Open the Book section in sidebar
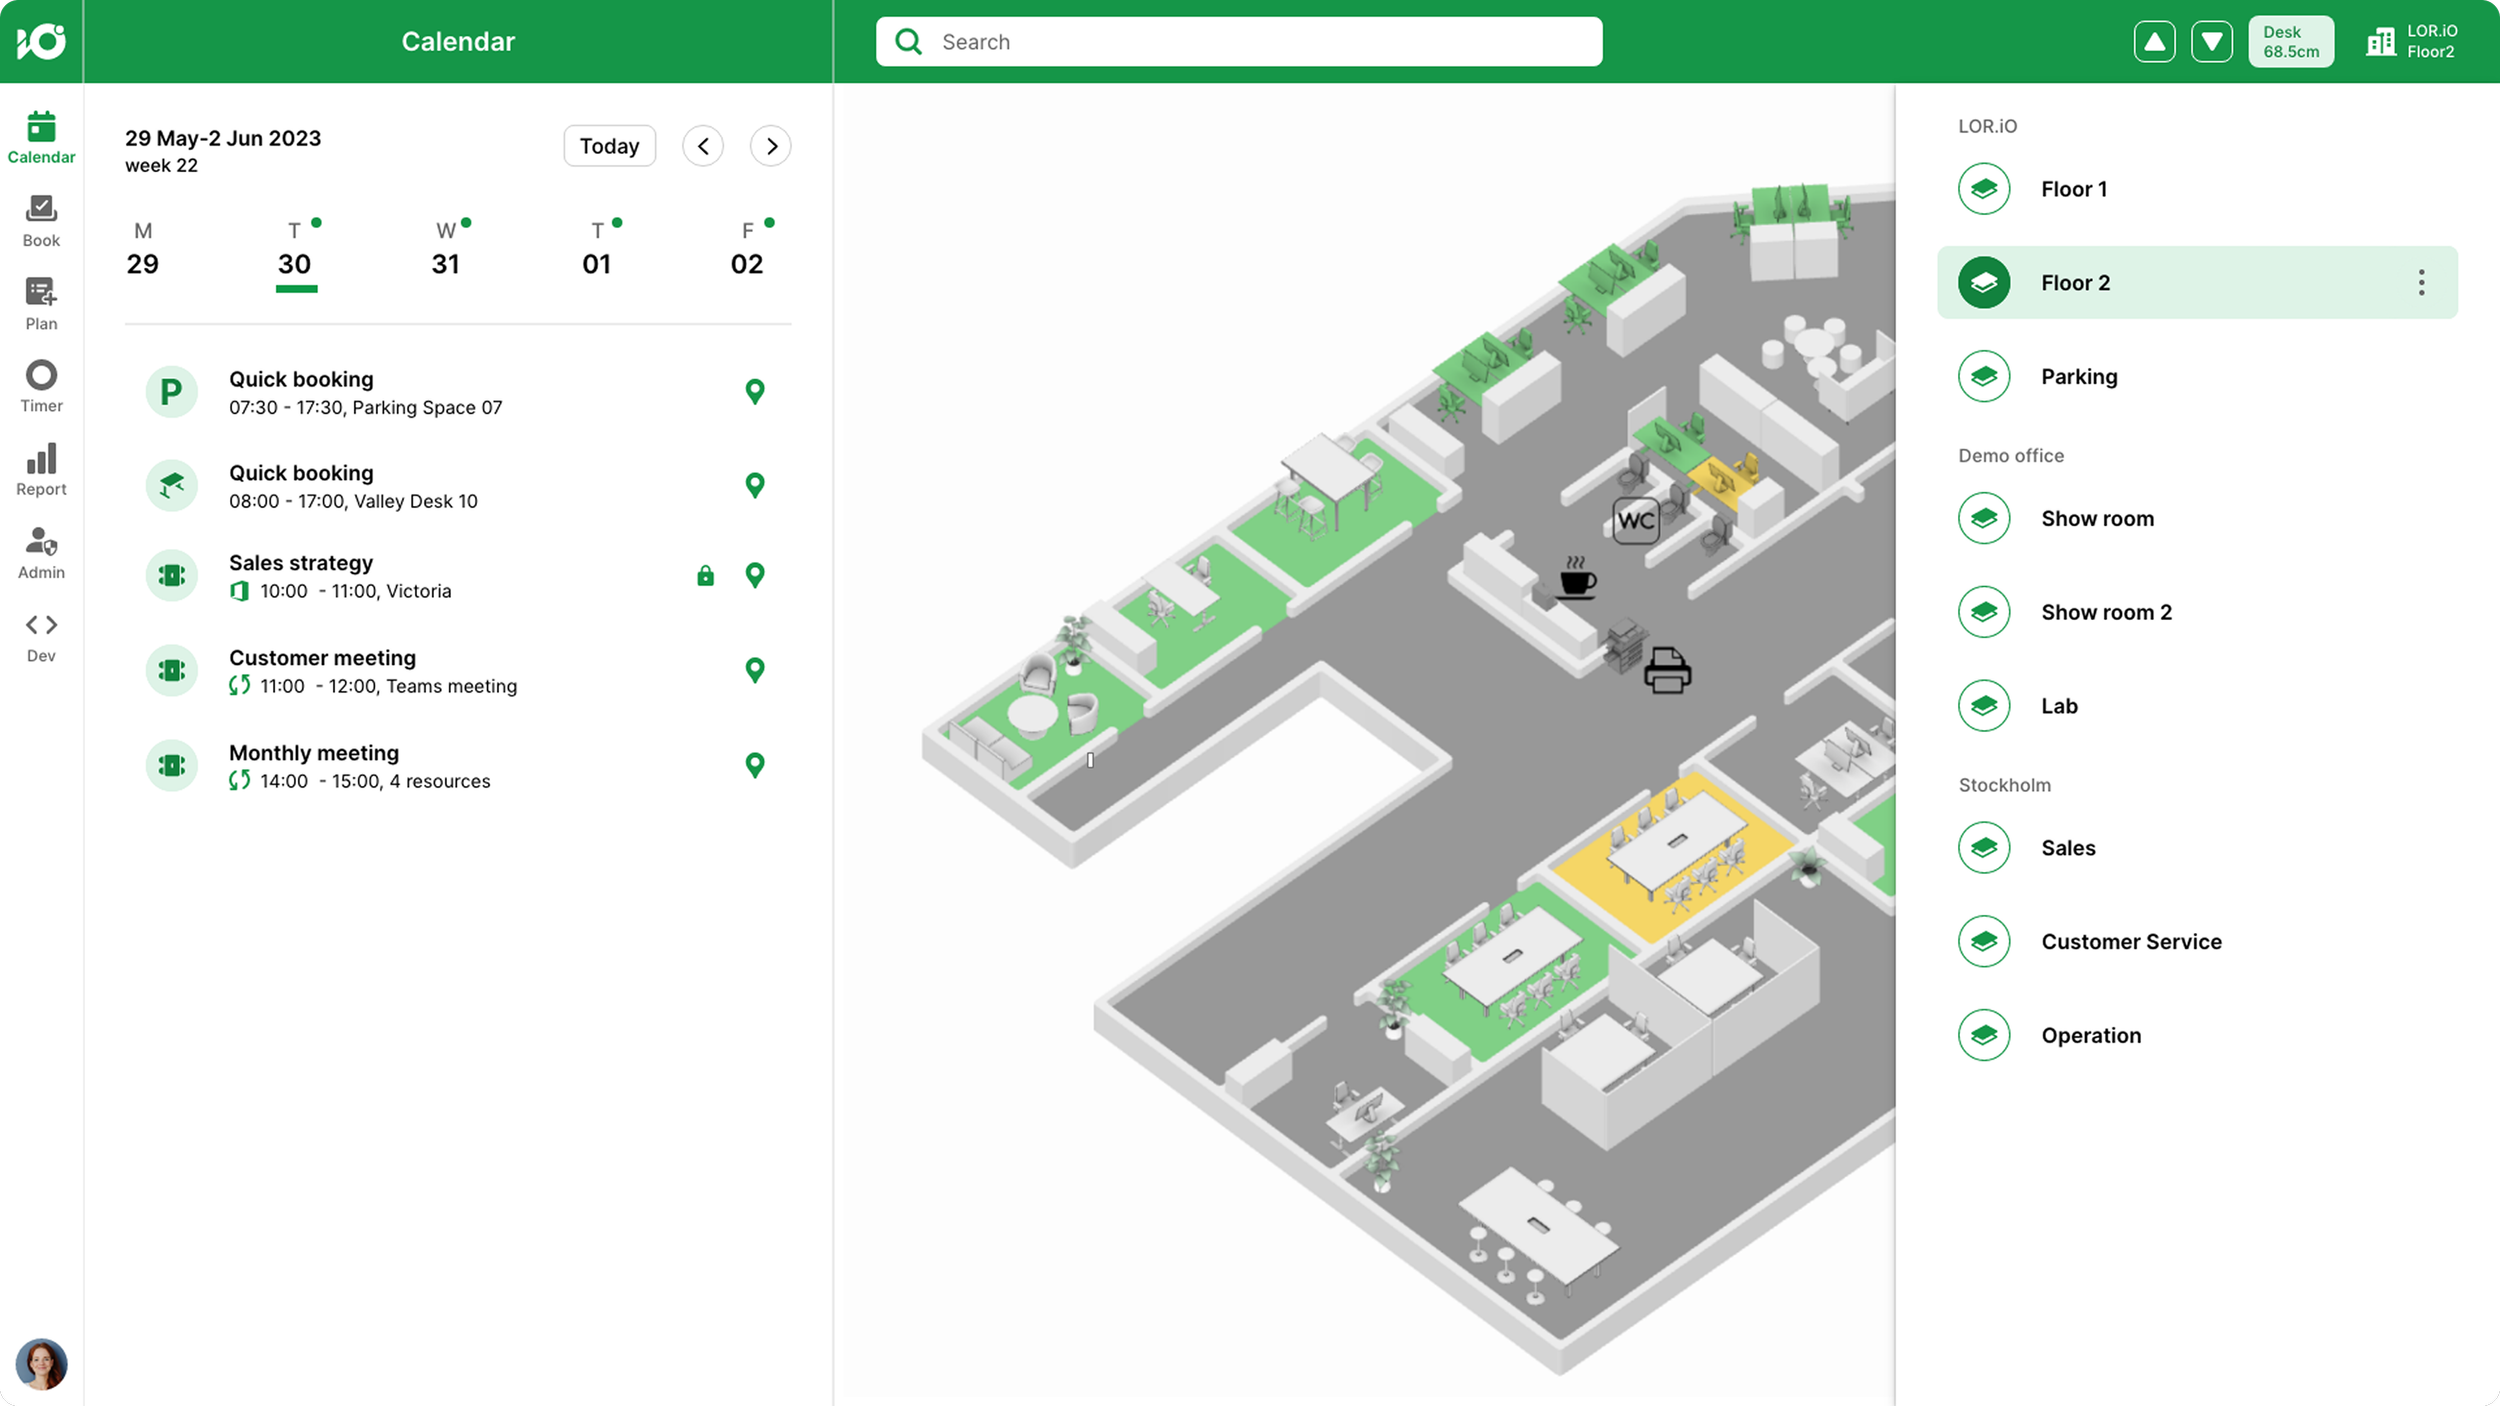Screen dimensions: 2500x1406 [x=41, y=221]
